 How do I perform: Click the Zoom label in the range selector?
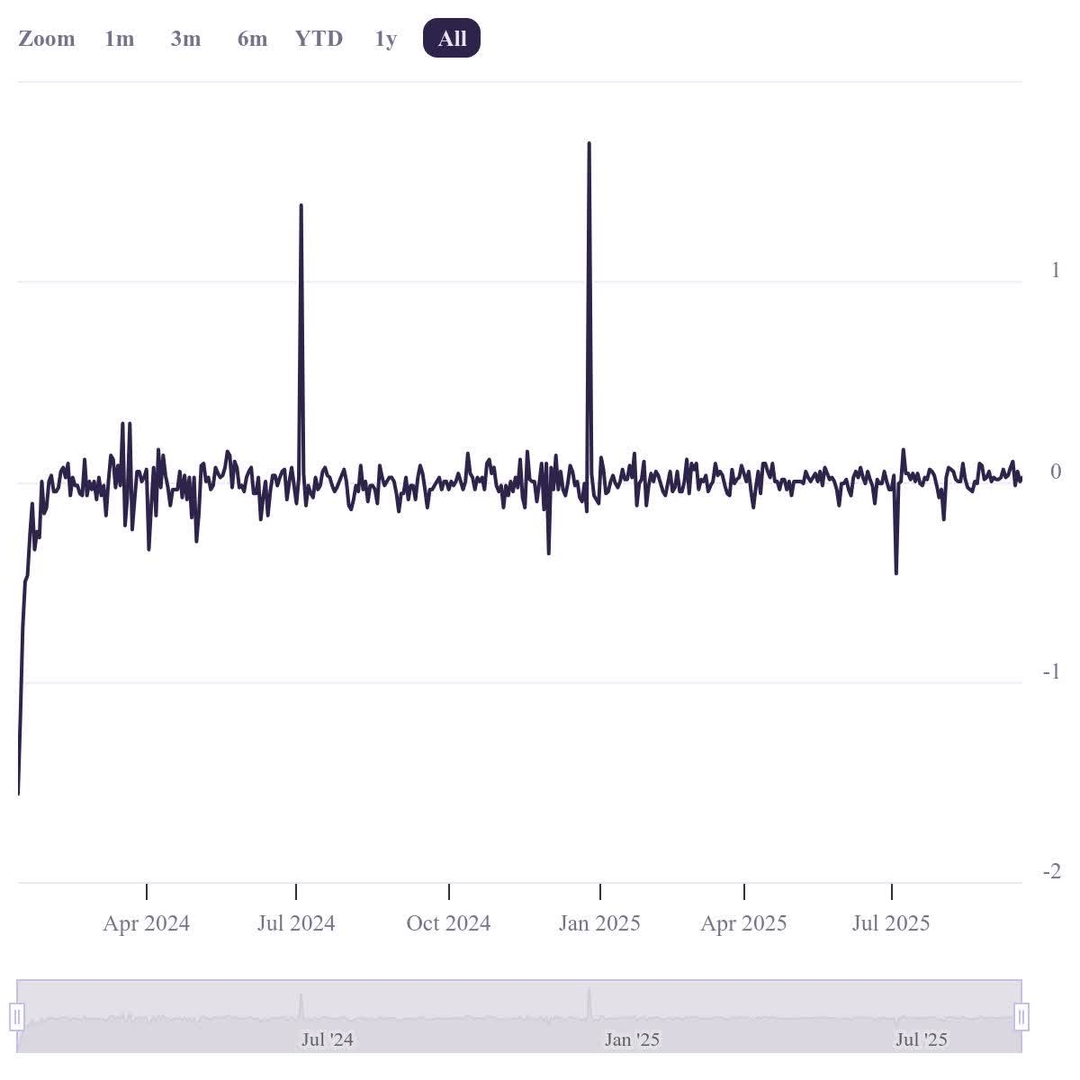click(x=46, y=38)
